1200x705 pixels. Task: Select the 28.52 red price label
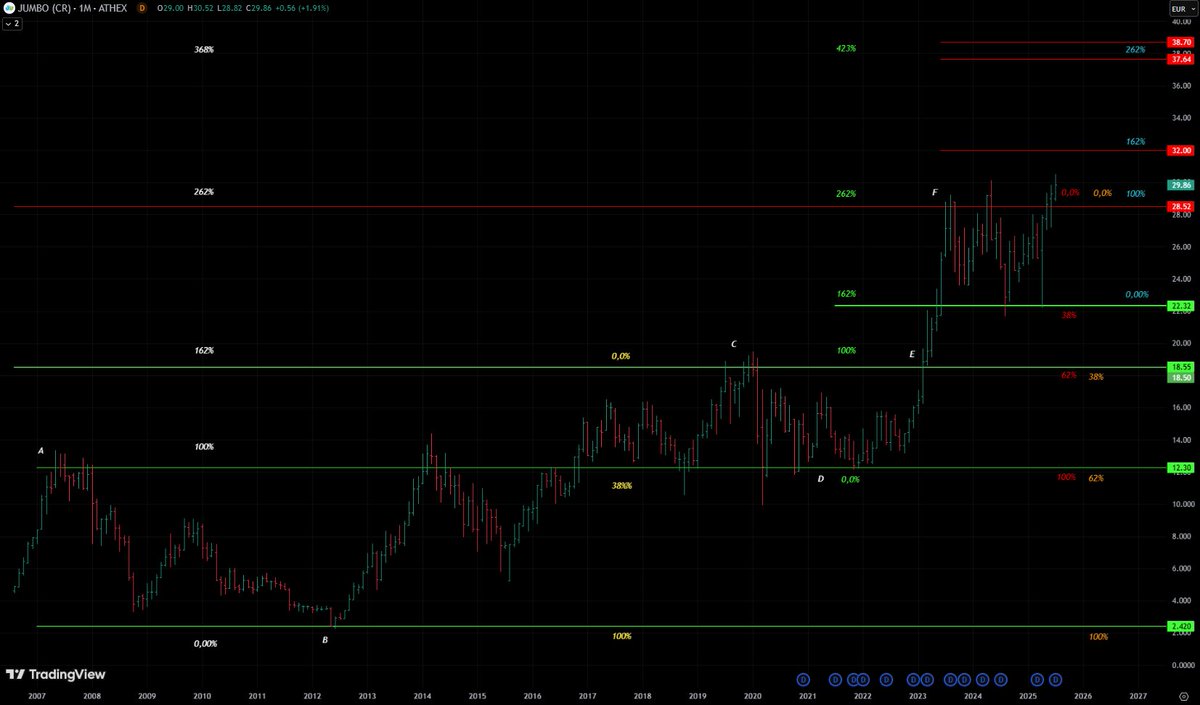point(1180,206)
